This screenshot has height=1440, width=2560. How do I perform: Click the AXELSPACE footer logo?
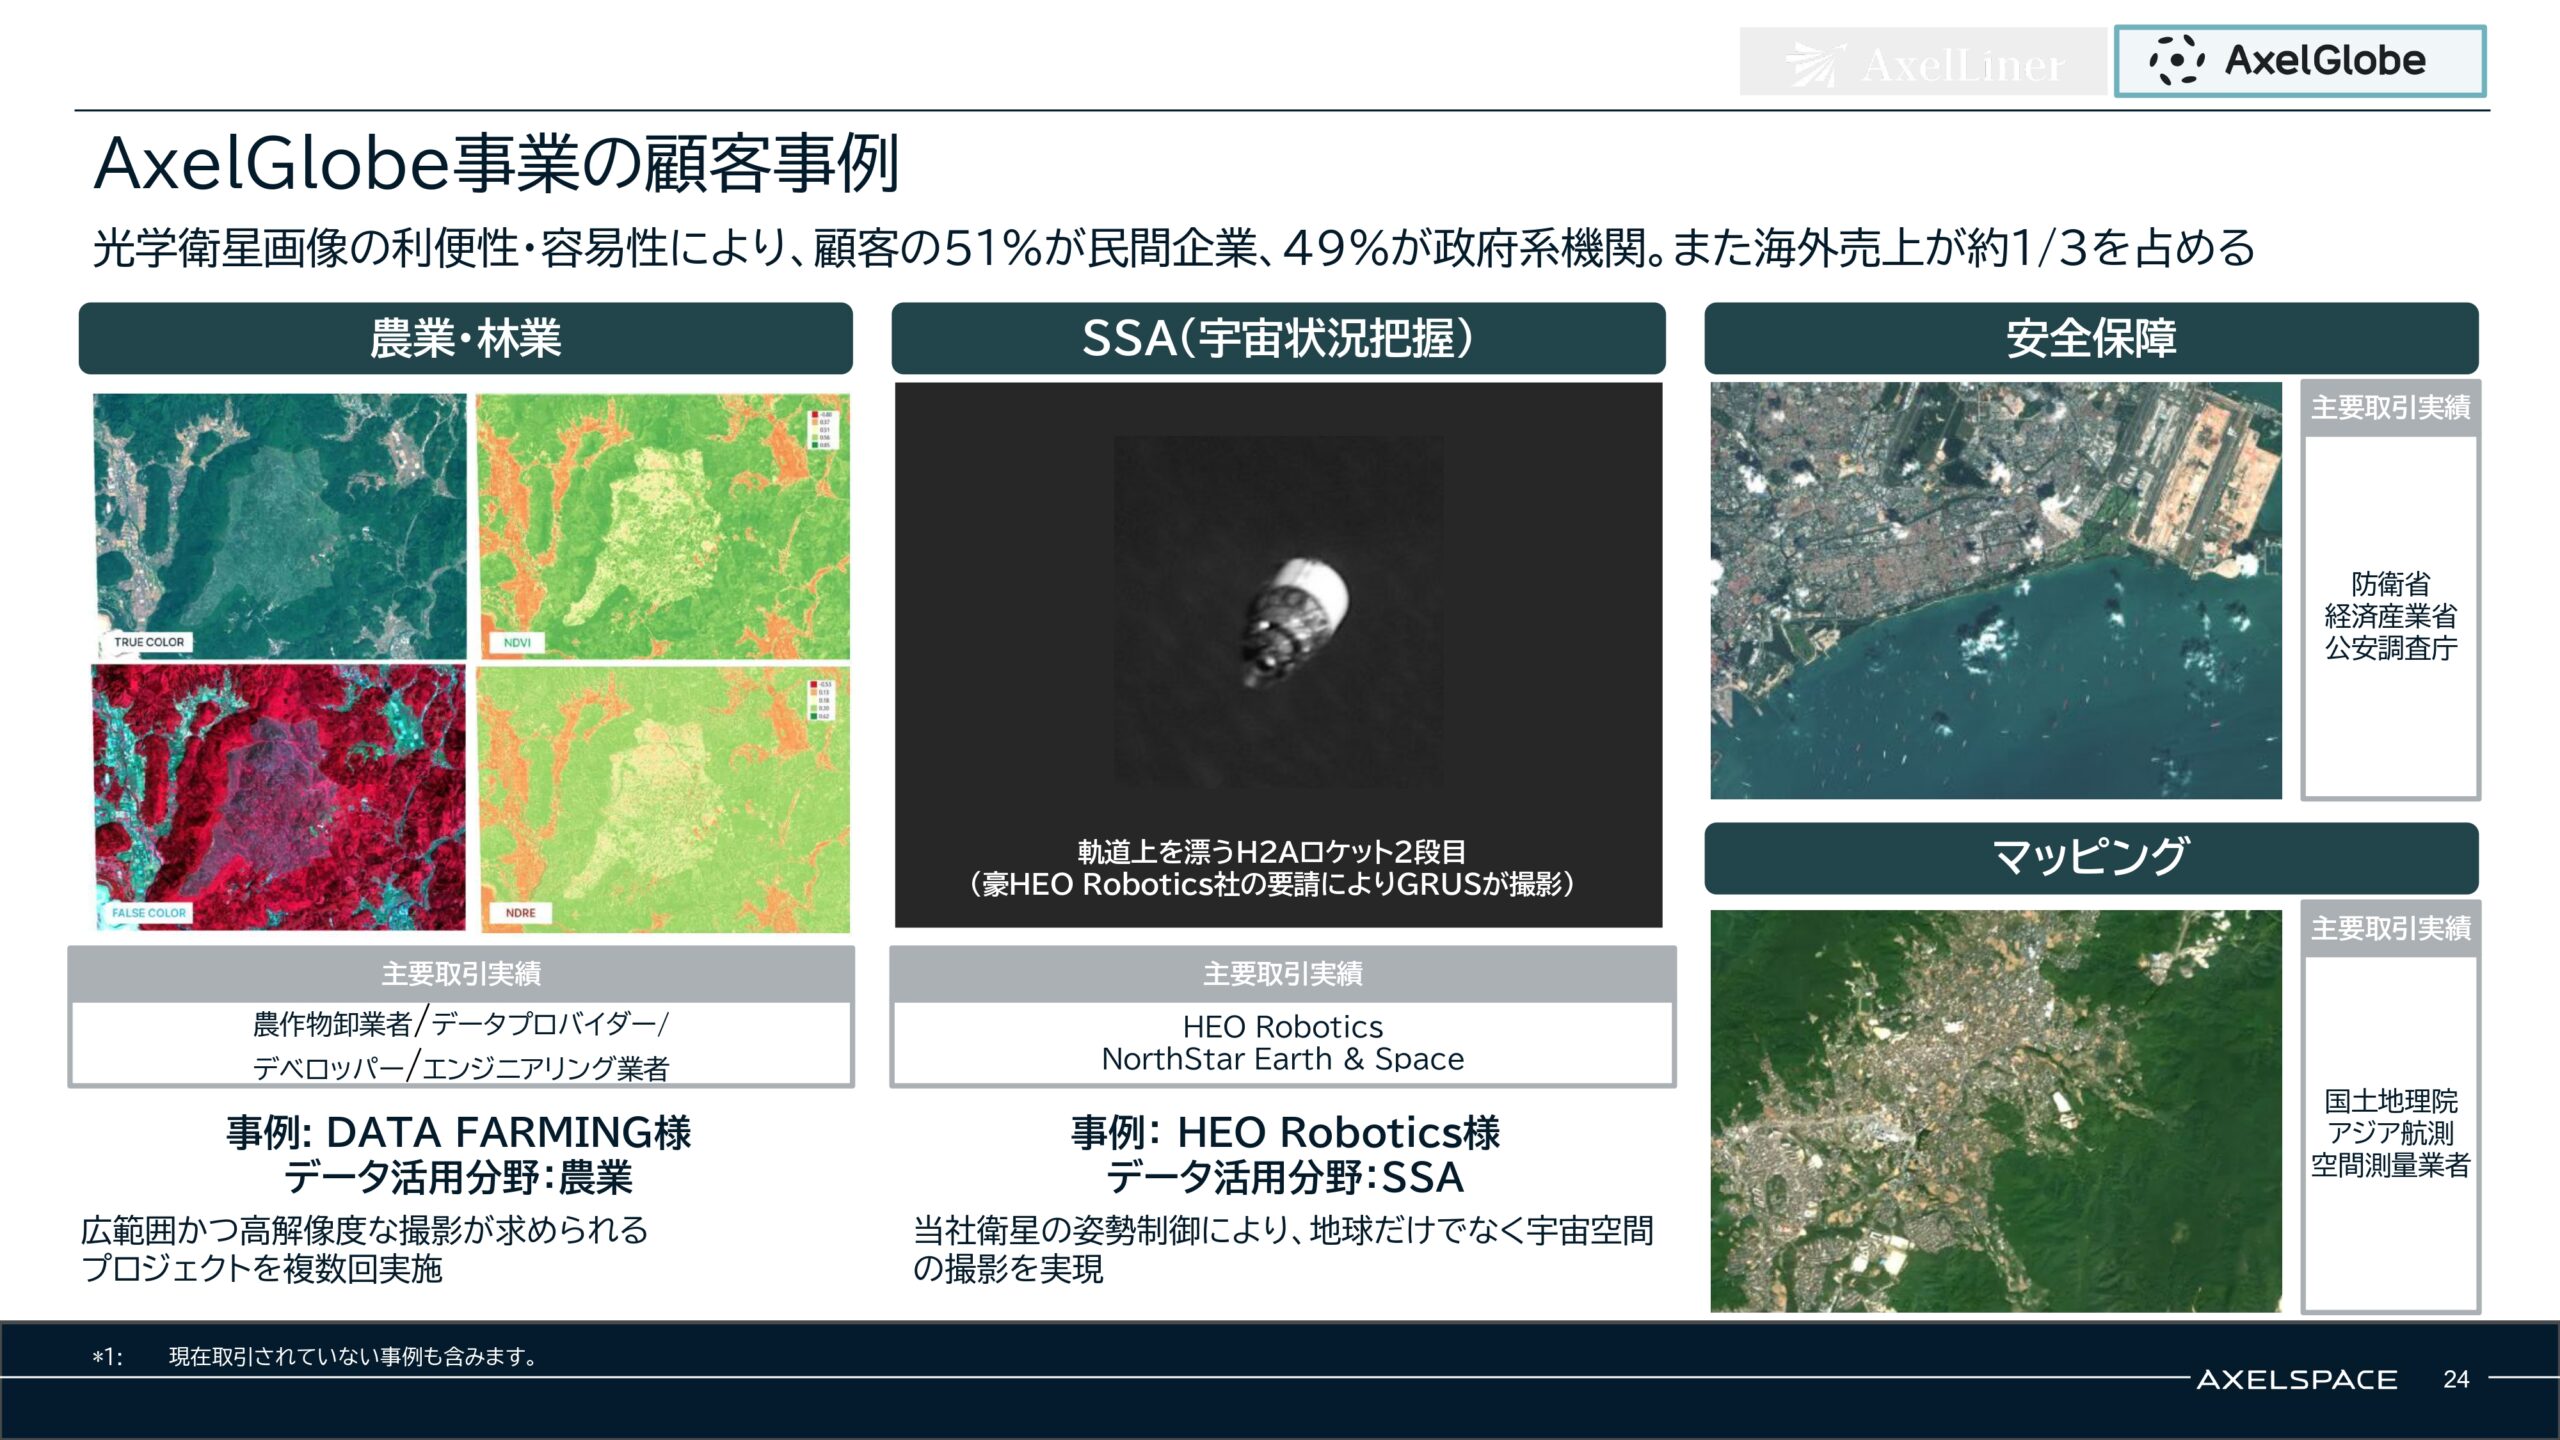click(x=2297, y=1380)
